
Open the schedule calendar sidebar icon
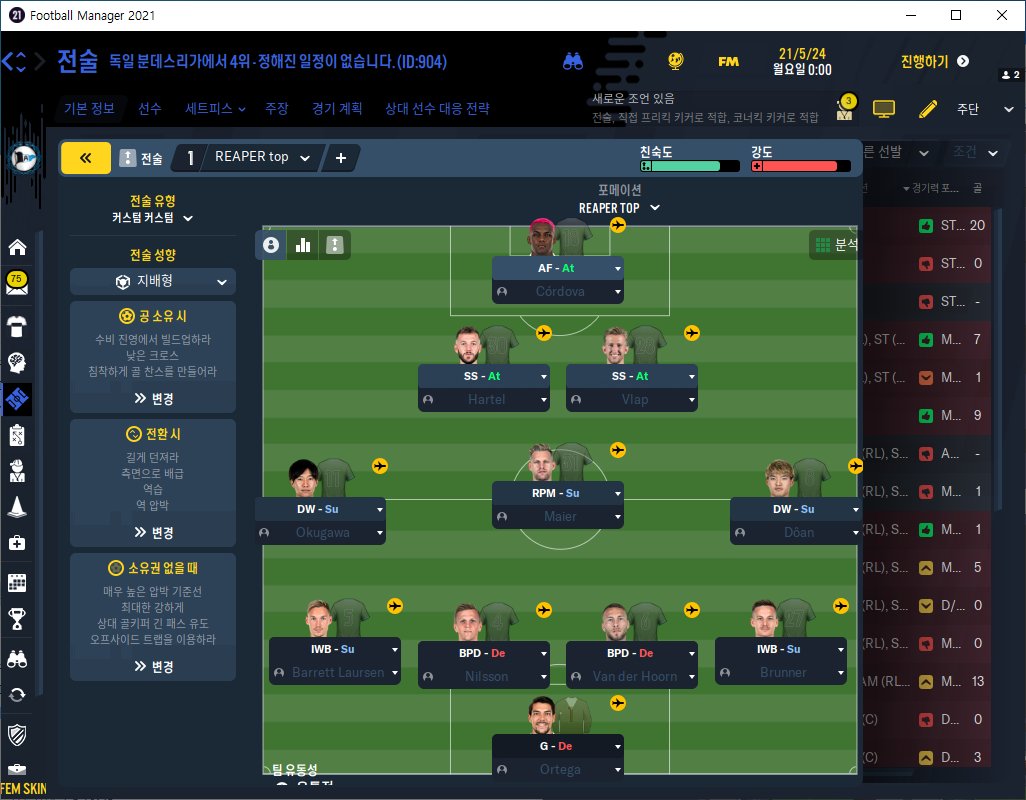[x=17, y=582]
